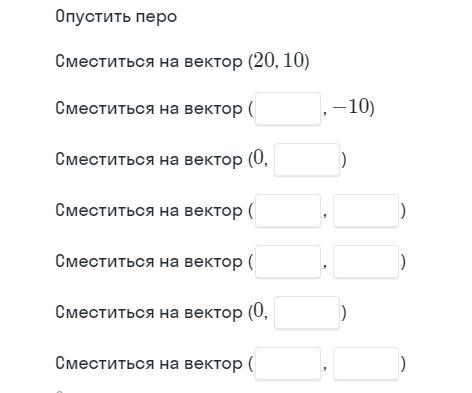The height and width of the screenshot is (393, 472).
Task: Click the 'Опустить перо' command text
Action: coord(116,17)
